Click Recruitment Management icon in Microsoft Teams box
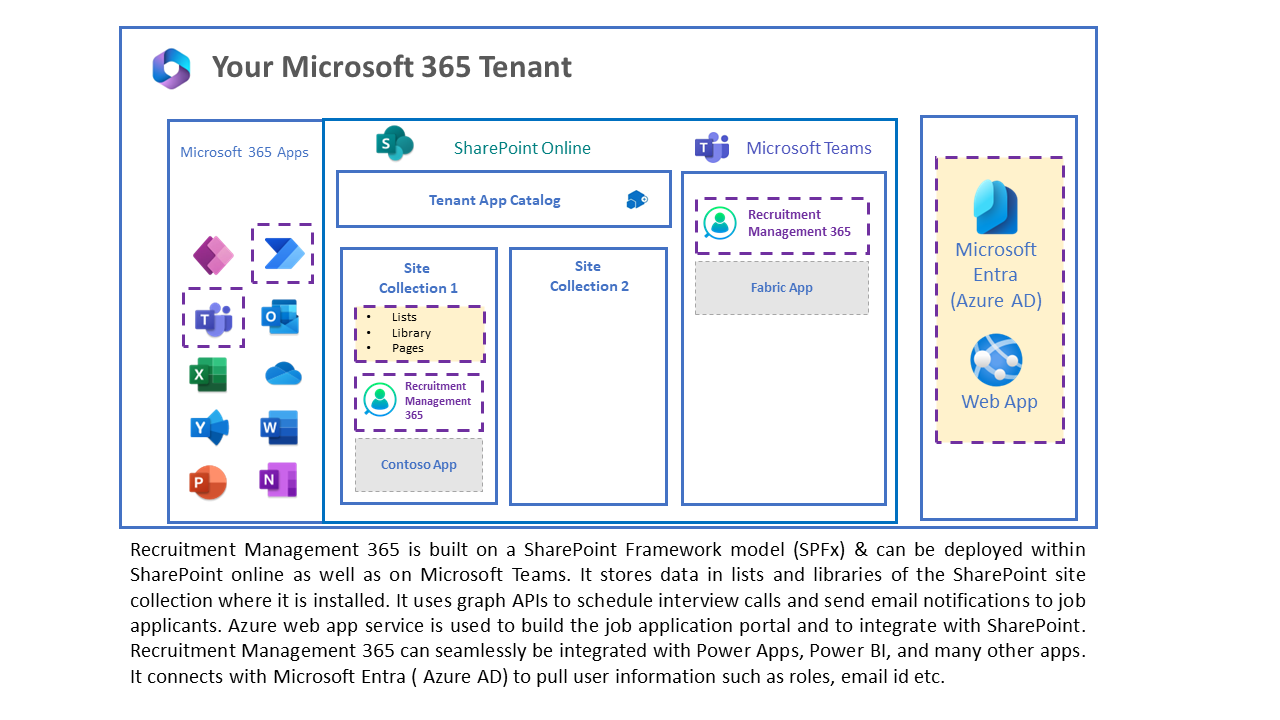 tap(719, 223)
